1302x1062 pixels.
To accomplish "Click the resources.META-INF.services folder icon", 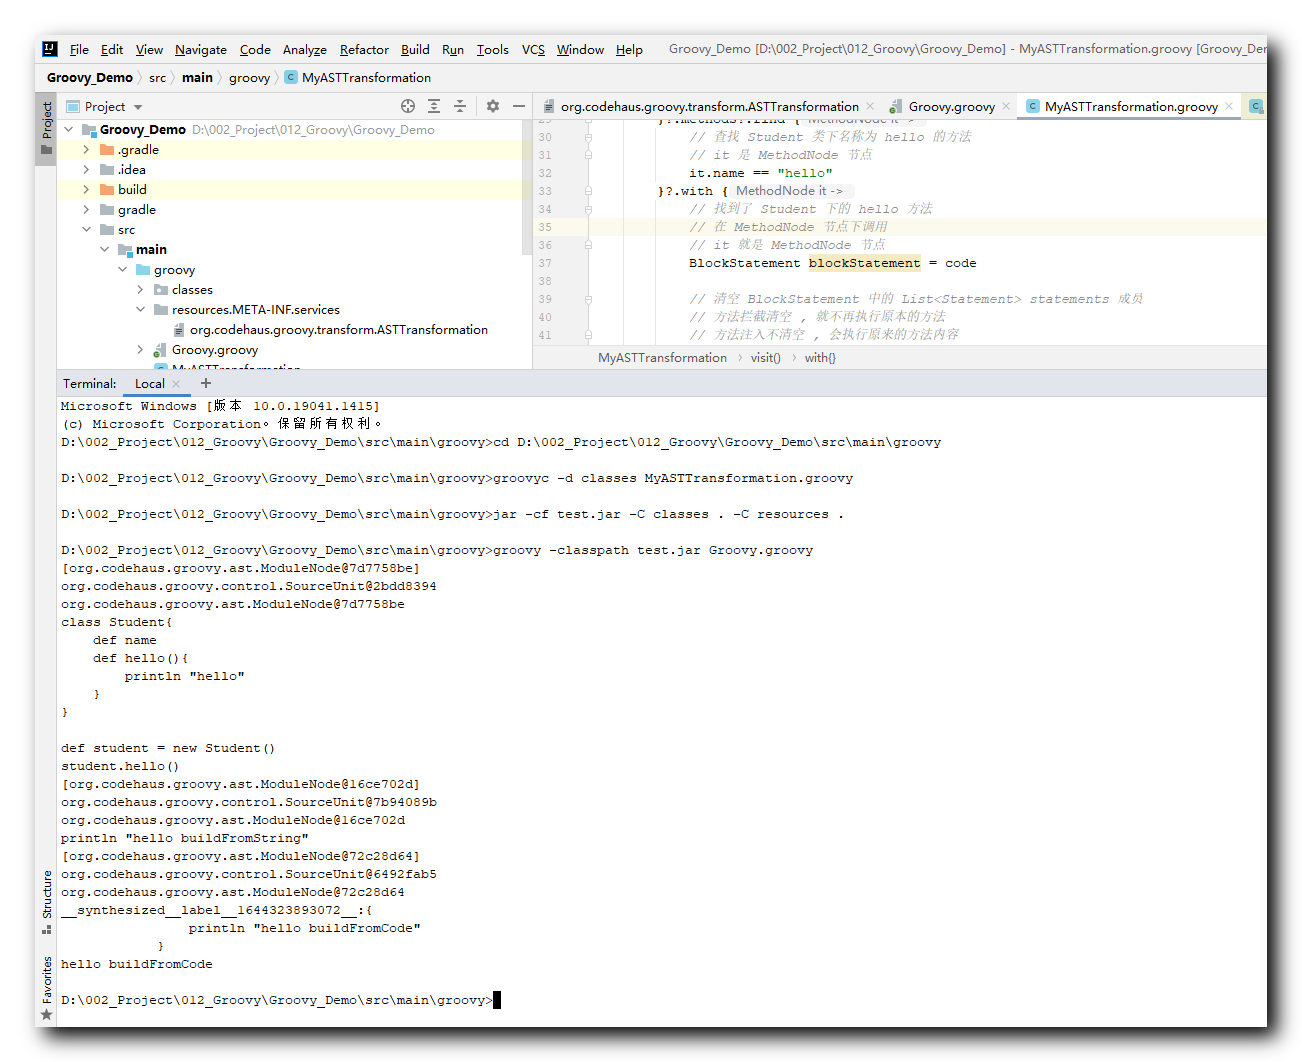I will click(x=161, y=310).
